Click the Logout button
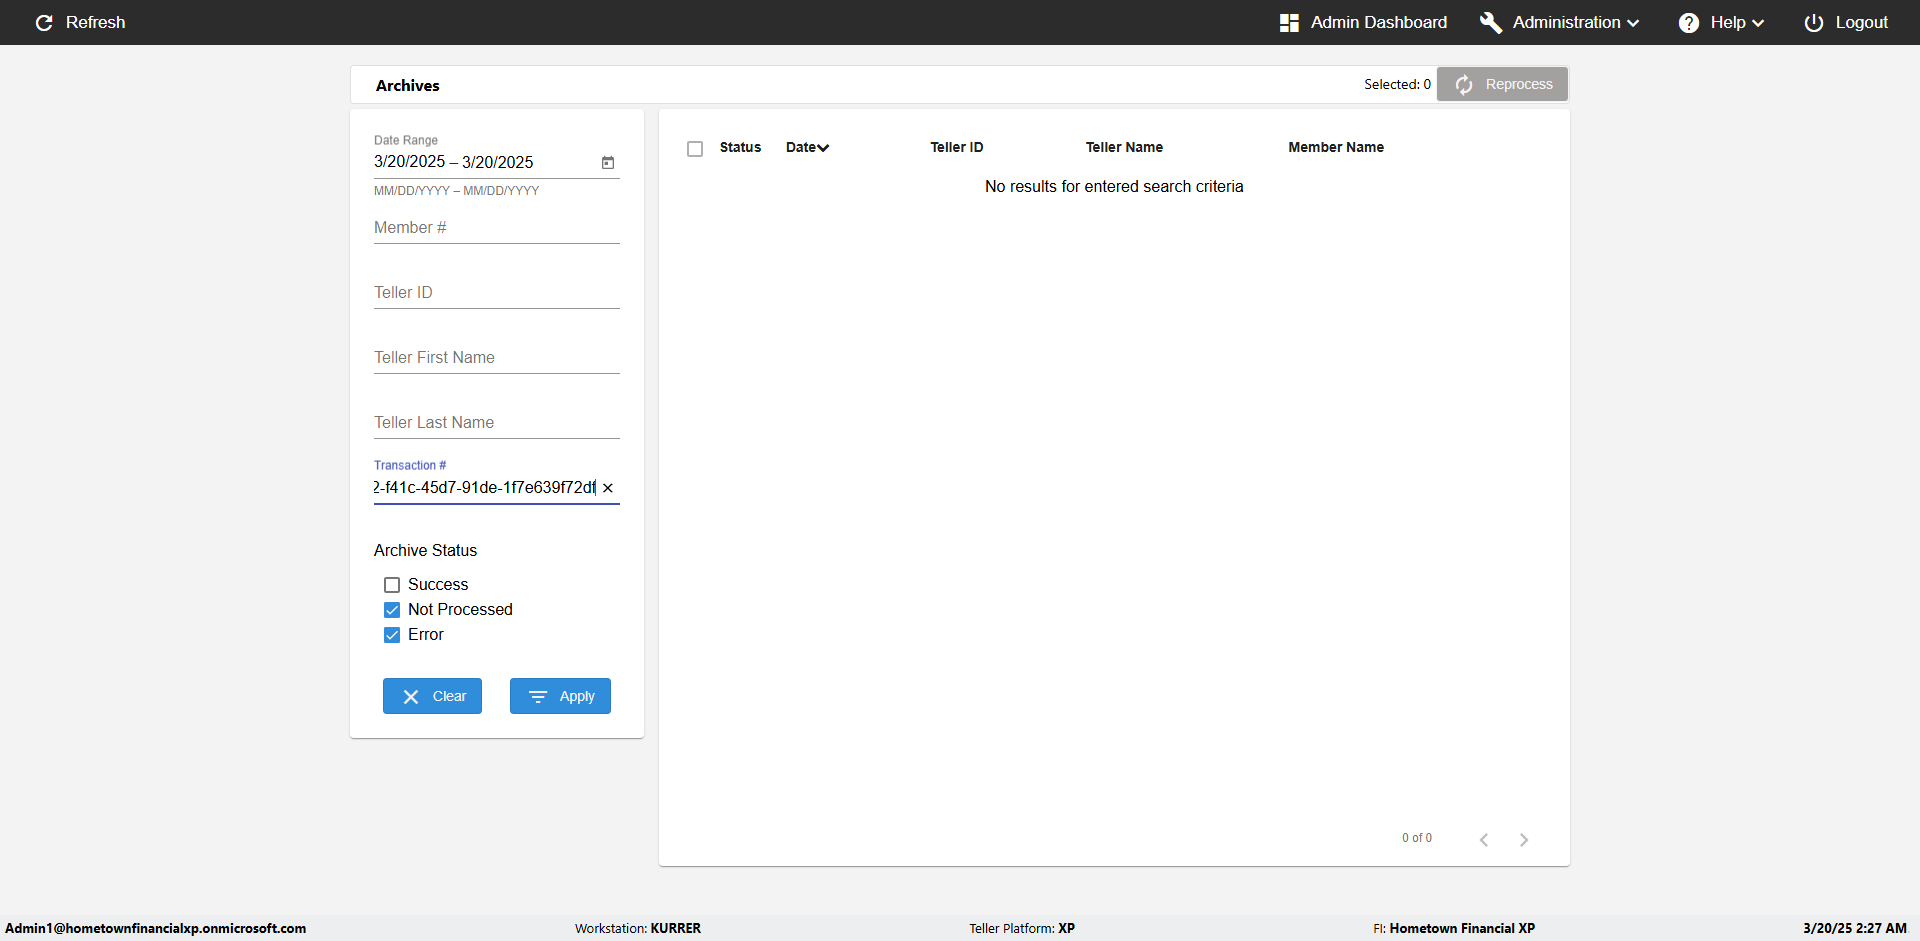Viewport: 1920px width, 941px height. point(1846,22)
